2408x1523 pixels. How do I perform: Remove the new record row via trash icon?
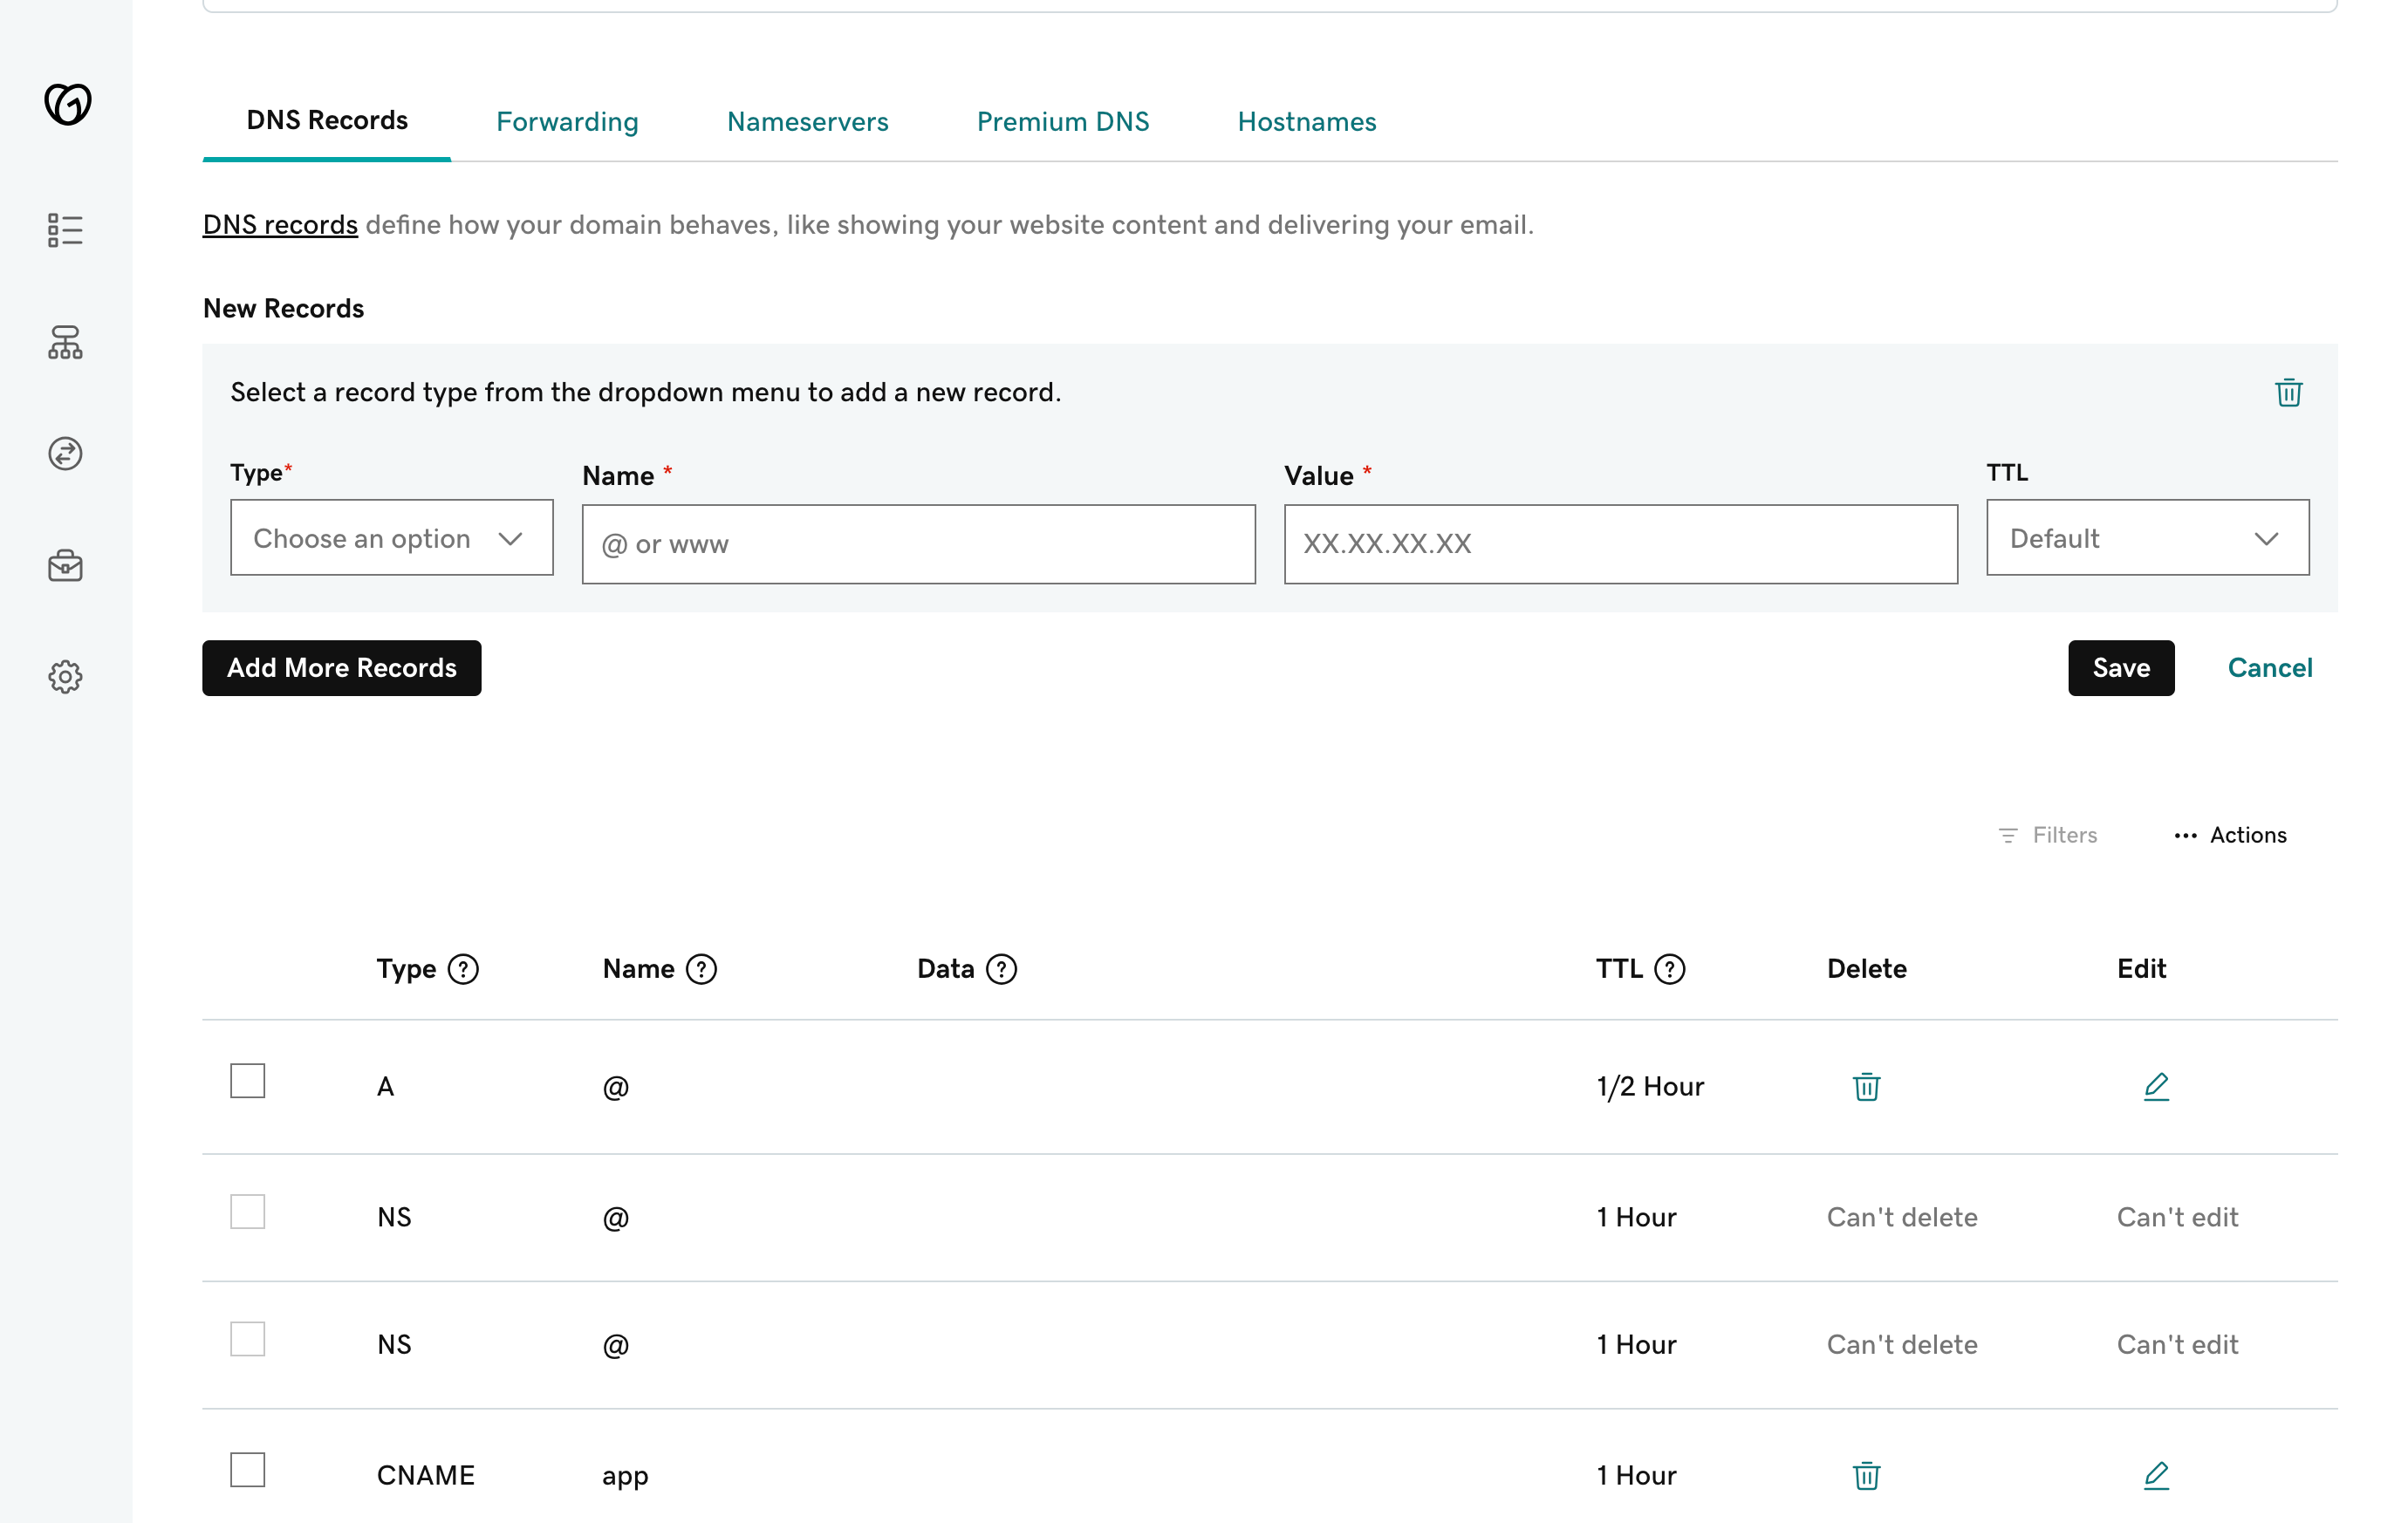point(2288,392)
